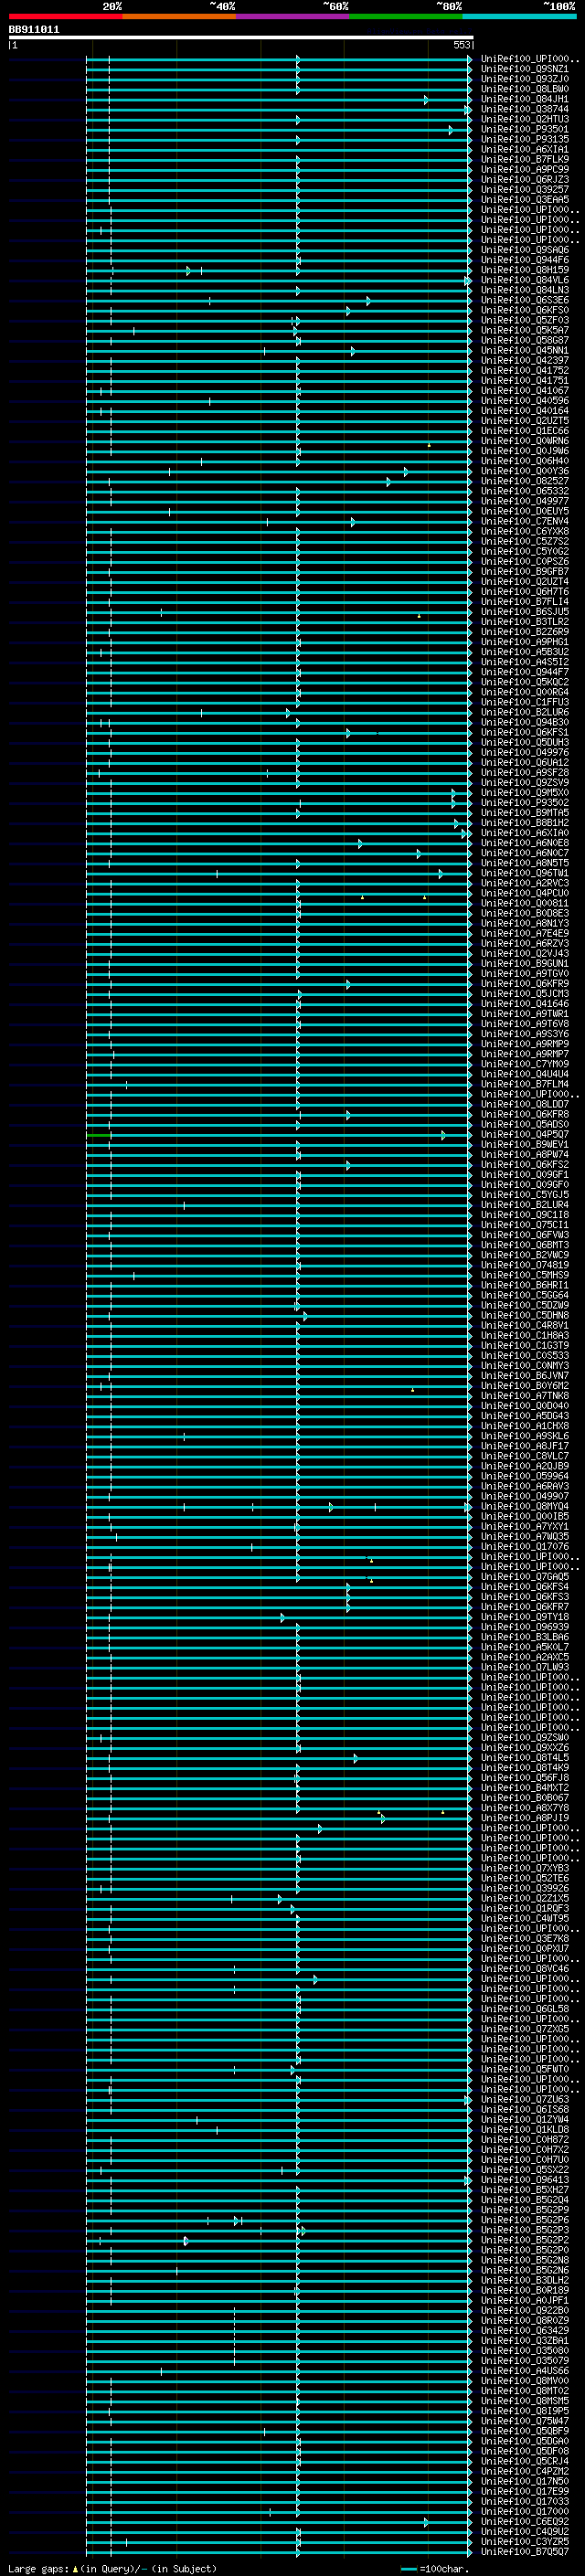Select the UniRef100_Q9SAQ6 label
This screenshot has width=585, height=2576.
pyautogui.click(x=525, y=250)
